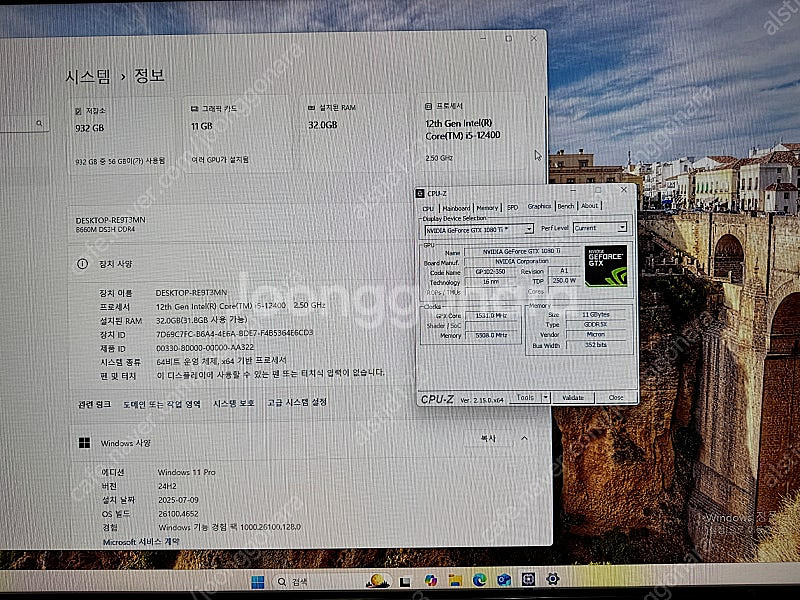Click the i5-12400 processor tile
800x600 pixels.
pyautogui.click(x=472, y=131)
